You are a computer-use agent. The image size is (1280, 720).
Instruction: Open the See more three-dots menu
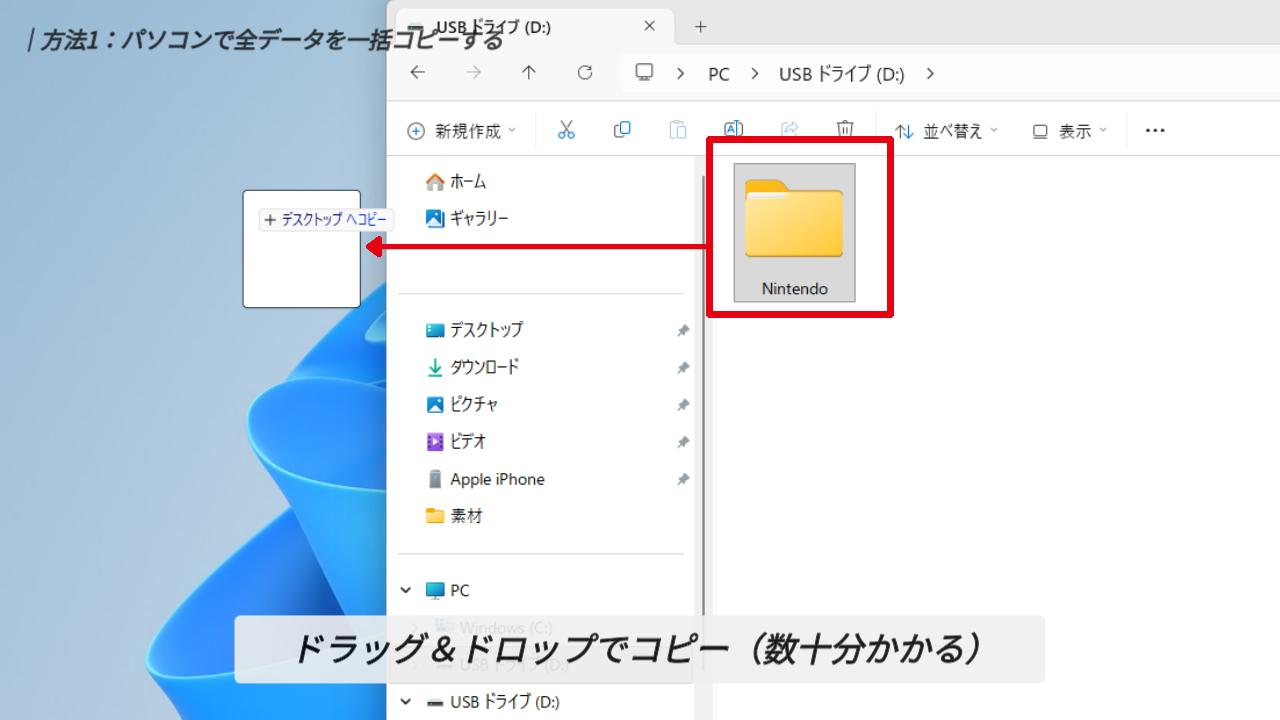1155,130
